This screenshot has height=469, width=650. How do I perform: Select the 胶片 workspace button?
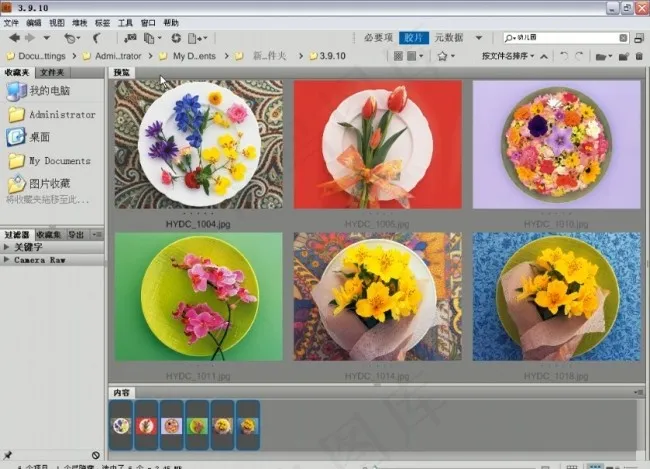point(414,38)
